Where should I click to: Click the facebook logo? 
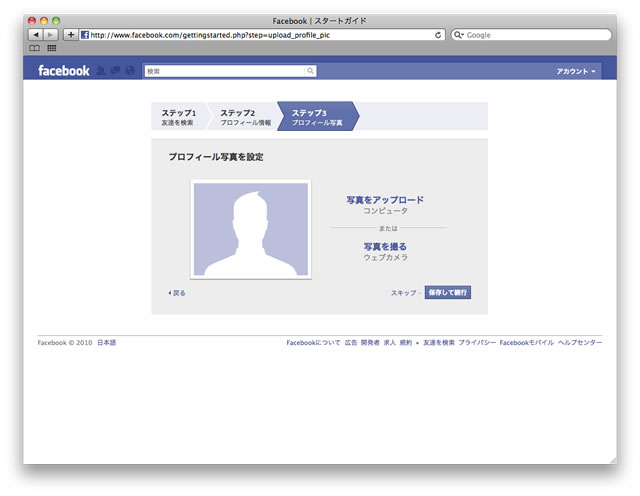click(x=64, y=71)
